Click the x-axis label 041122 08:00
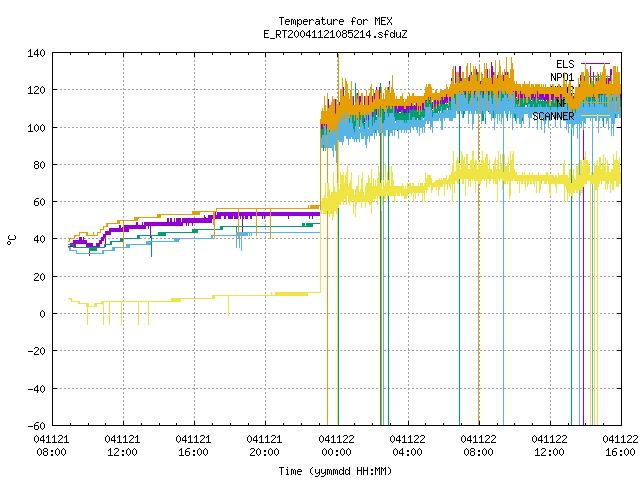Viewport: 640px width, 480px height. click(478, 446)
